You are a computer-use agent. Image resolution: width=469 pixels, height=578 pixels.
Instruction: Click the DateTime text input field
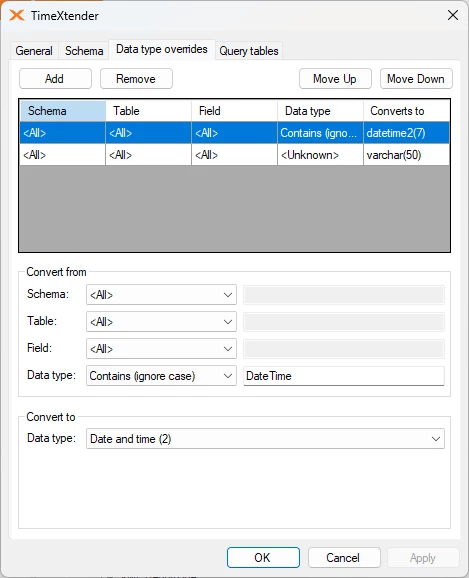[x=344, y=376]
